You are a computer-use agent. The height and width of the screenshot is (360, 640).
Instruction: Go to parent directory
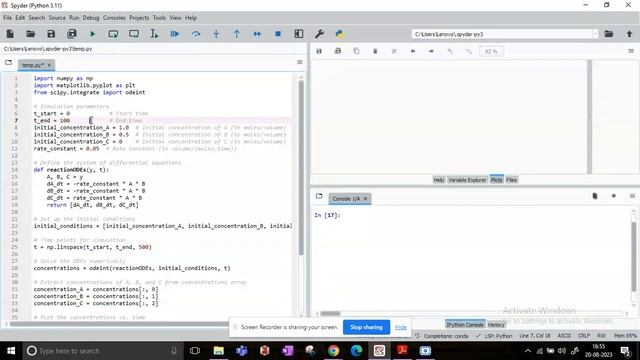(x=629, y=34)
